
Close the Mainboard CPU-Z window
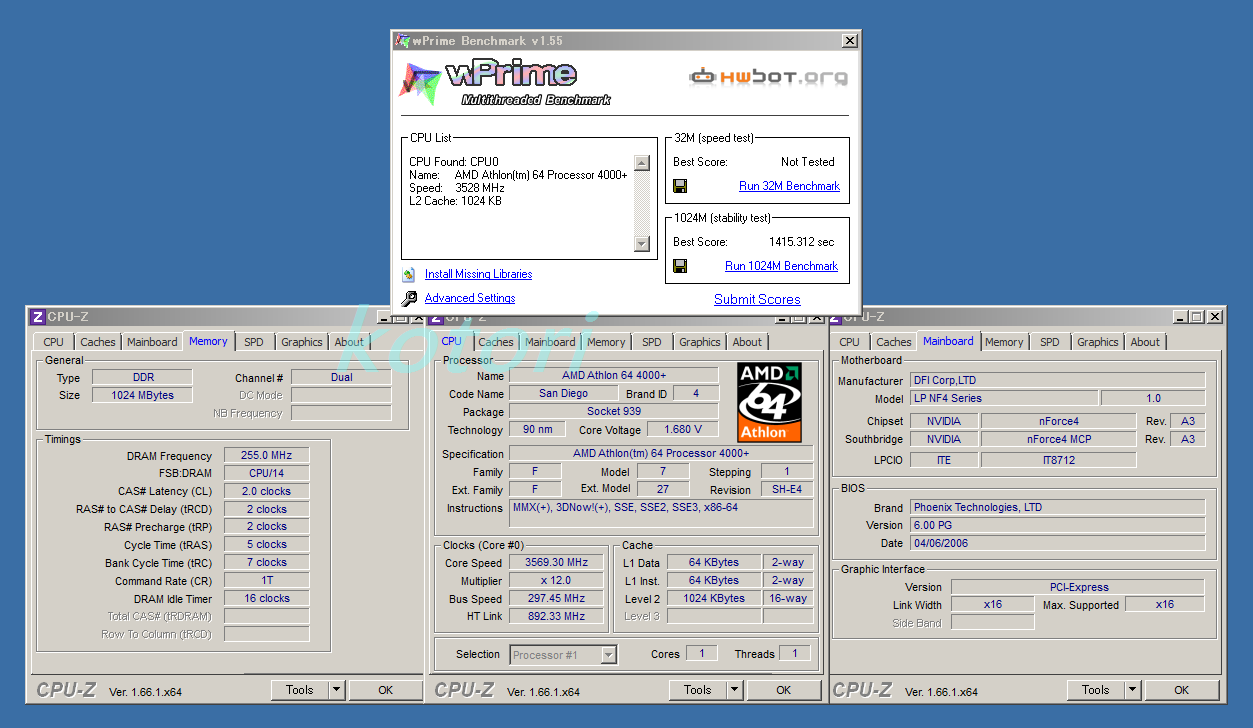click(x=1215, y=317)
